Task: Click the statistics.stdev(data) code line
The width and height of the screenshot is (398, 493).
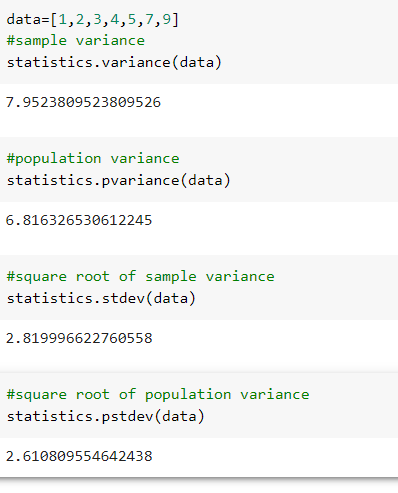Action: [x=101, y=298]
